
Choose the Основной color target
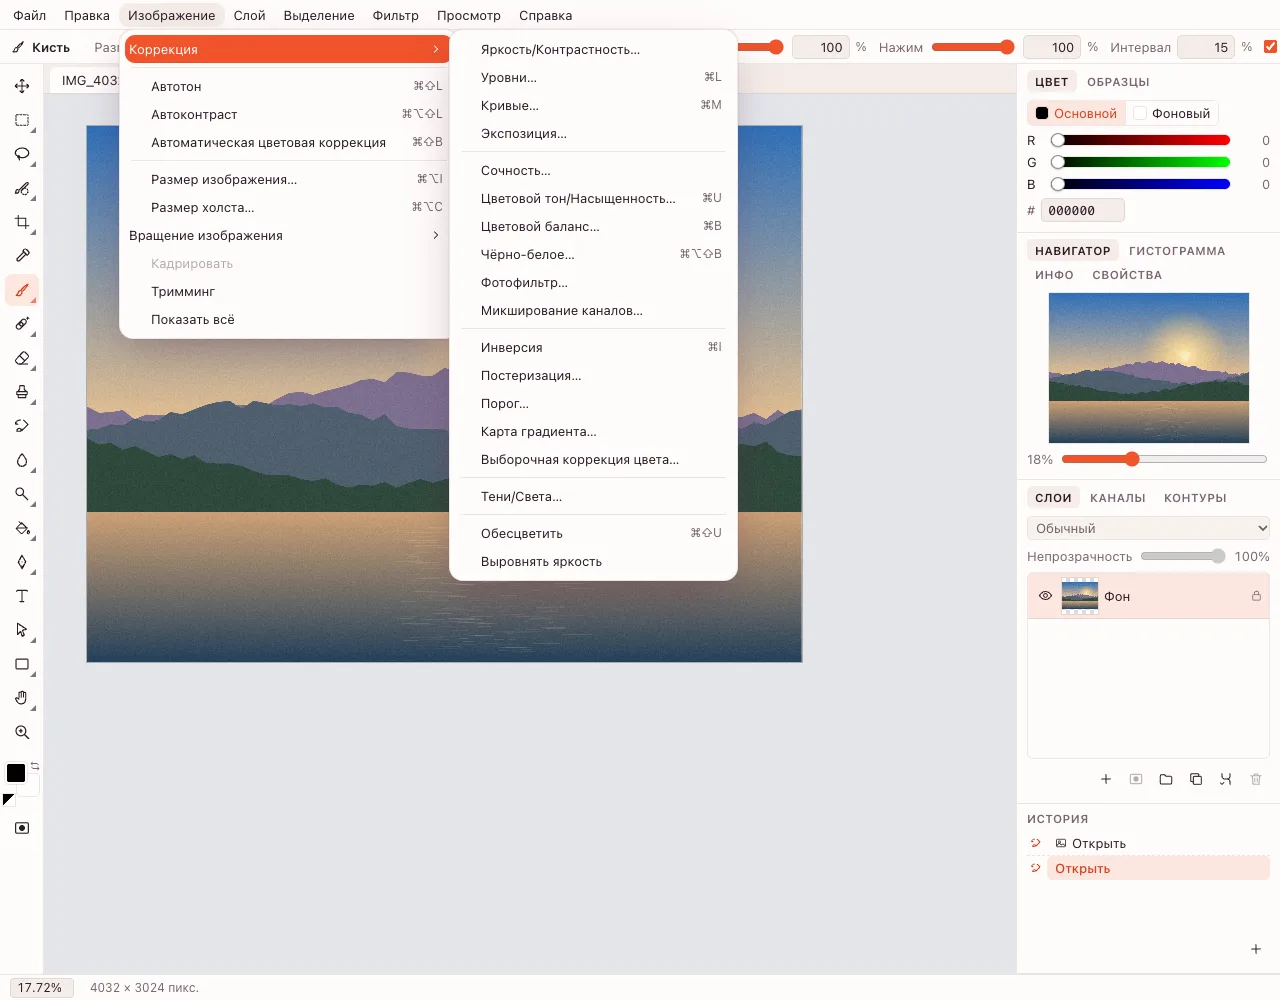[1076, 113]
